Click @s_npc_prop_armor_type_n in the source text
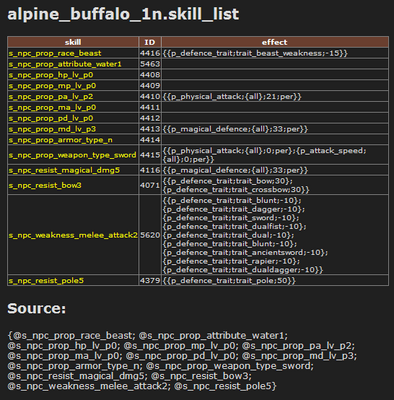The width and height of the screenshot is (394, 400). (74, 366)
